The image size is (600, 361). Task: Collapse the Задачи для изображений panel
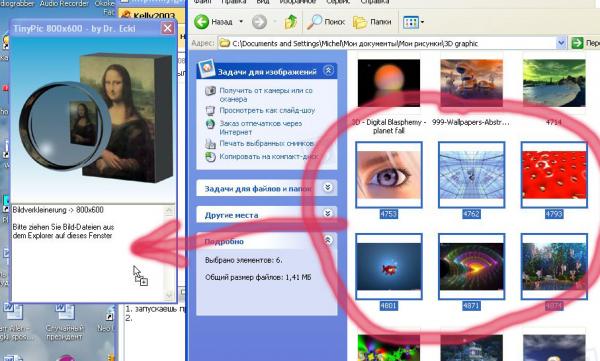[x=328, y=70]
